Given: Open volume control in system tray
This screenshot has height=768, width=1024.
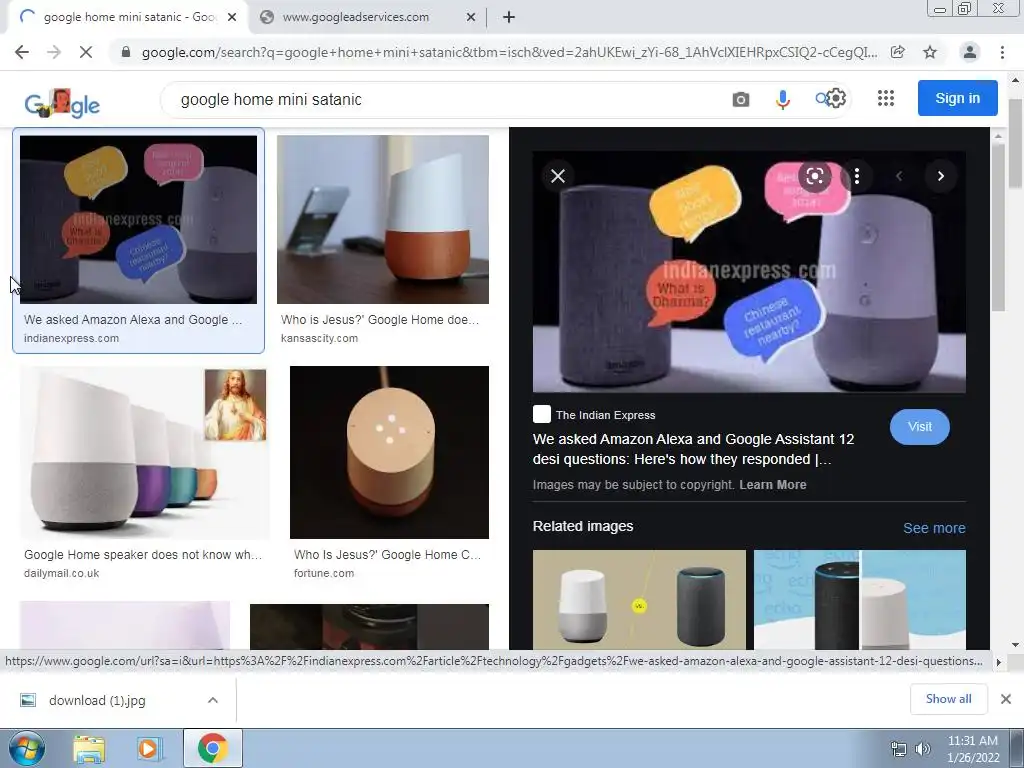Looking at the screenshot, I should pos(923,749).
